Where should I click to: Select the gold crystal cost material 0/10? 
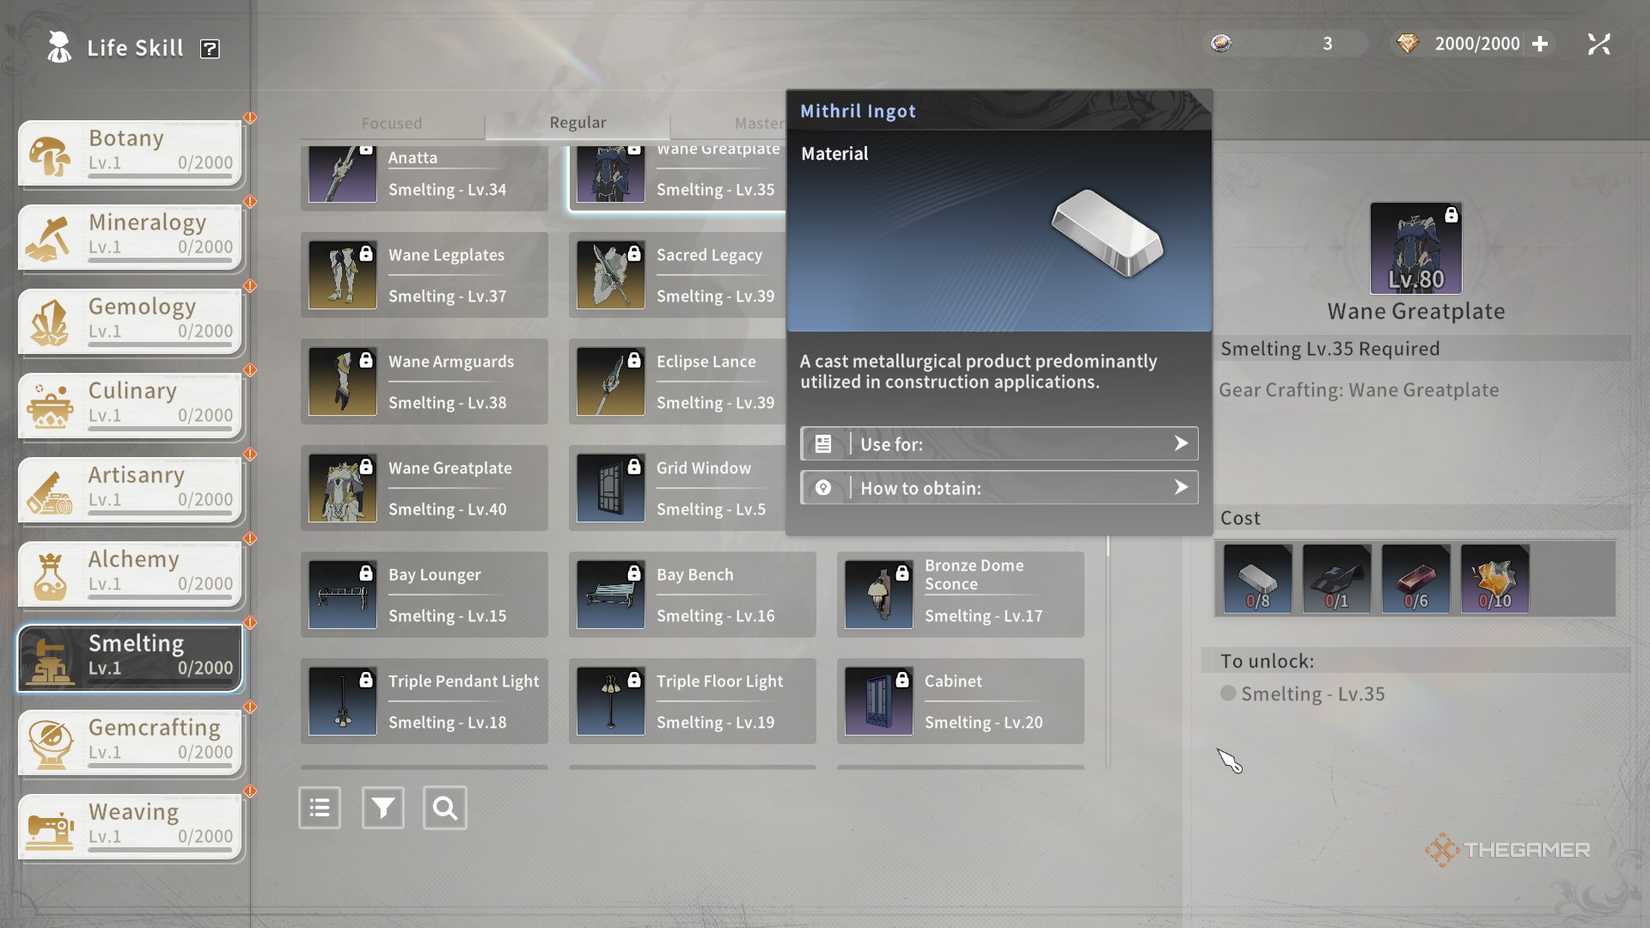[1494, 579]
